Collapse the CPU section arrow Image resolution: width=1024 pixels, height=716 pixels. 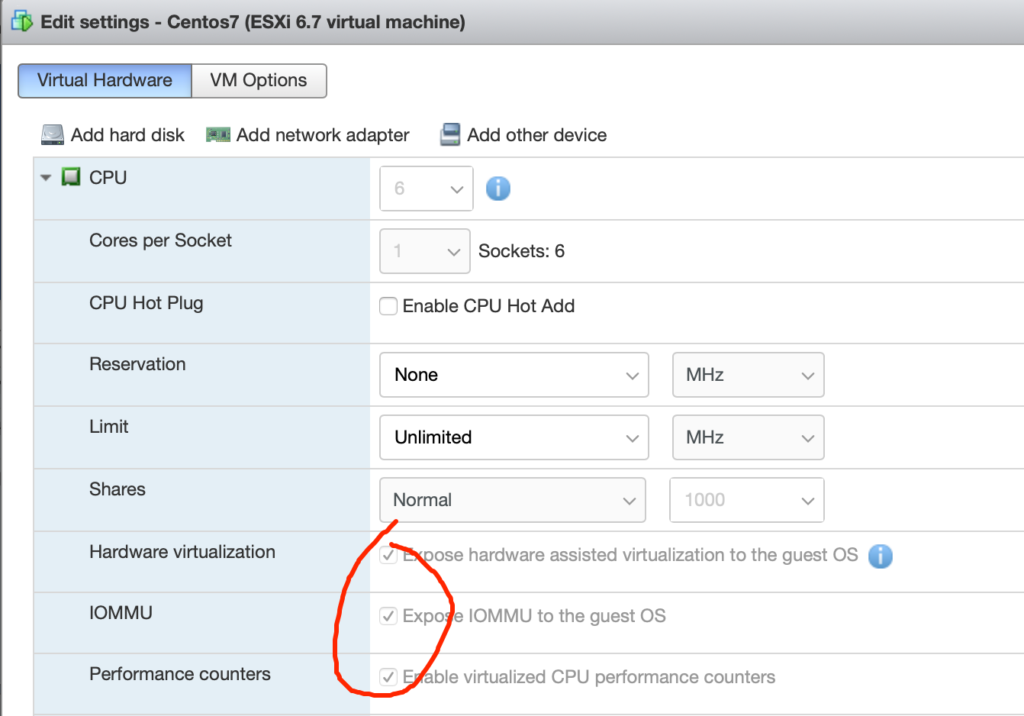[46, 178]
